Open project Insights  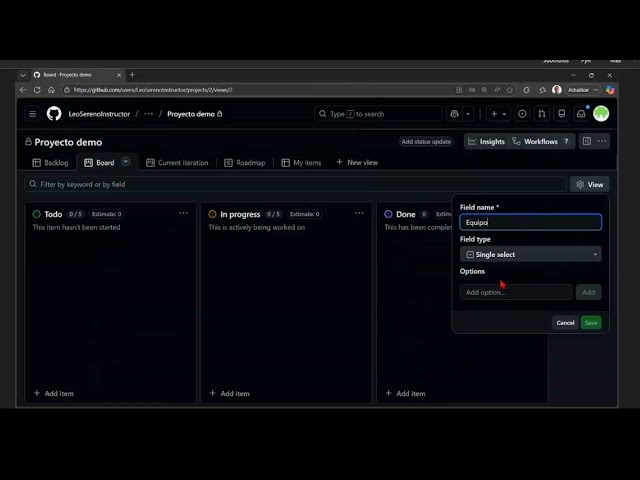(x=487, y=142)
